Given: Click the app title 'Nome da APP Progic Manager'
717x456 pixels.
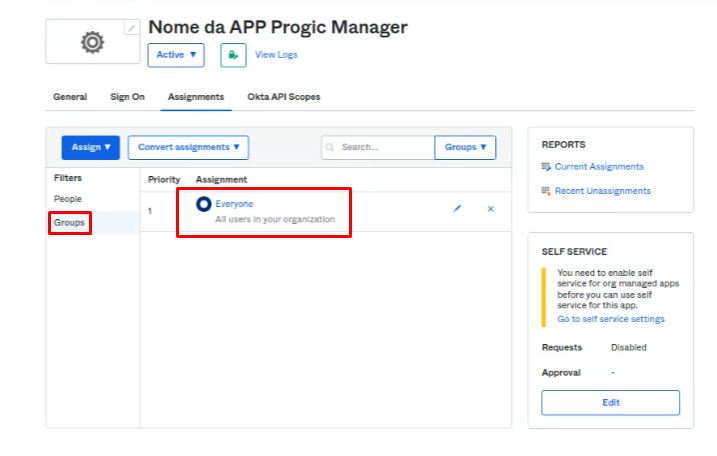Looking at the screenshot, I should [278, 27].
